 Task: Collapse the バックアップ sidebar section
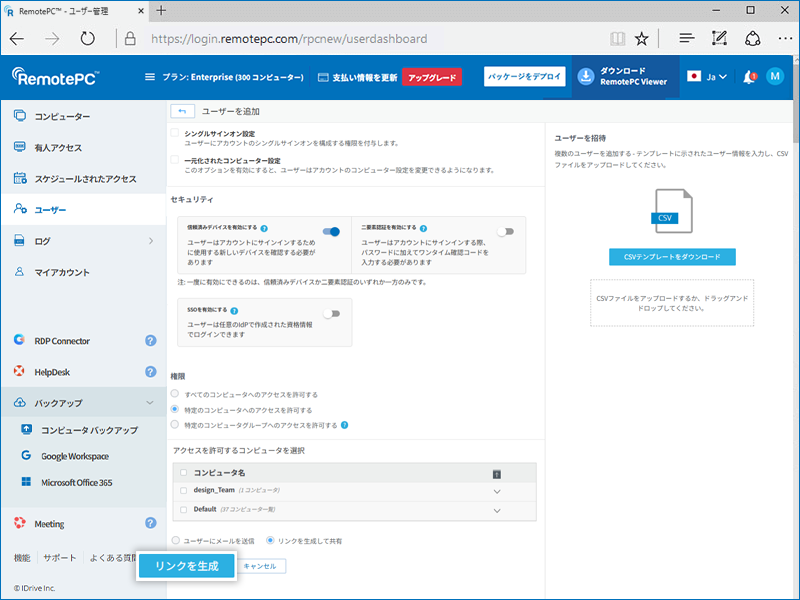click(x=150, y=403)
